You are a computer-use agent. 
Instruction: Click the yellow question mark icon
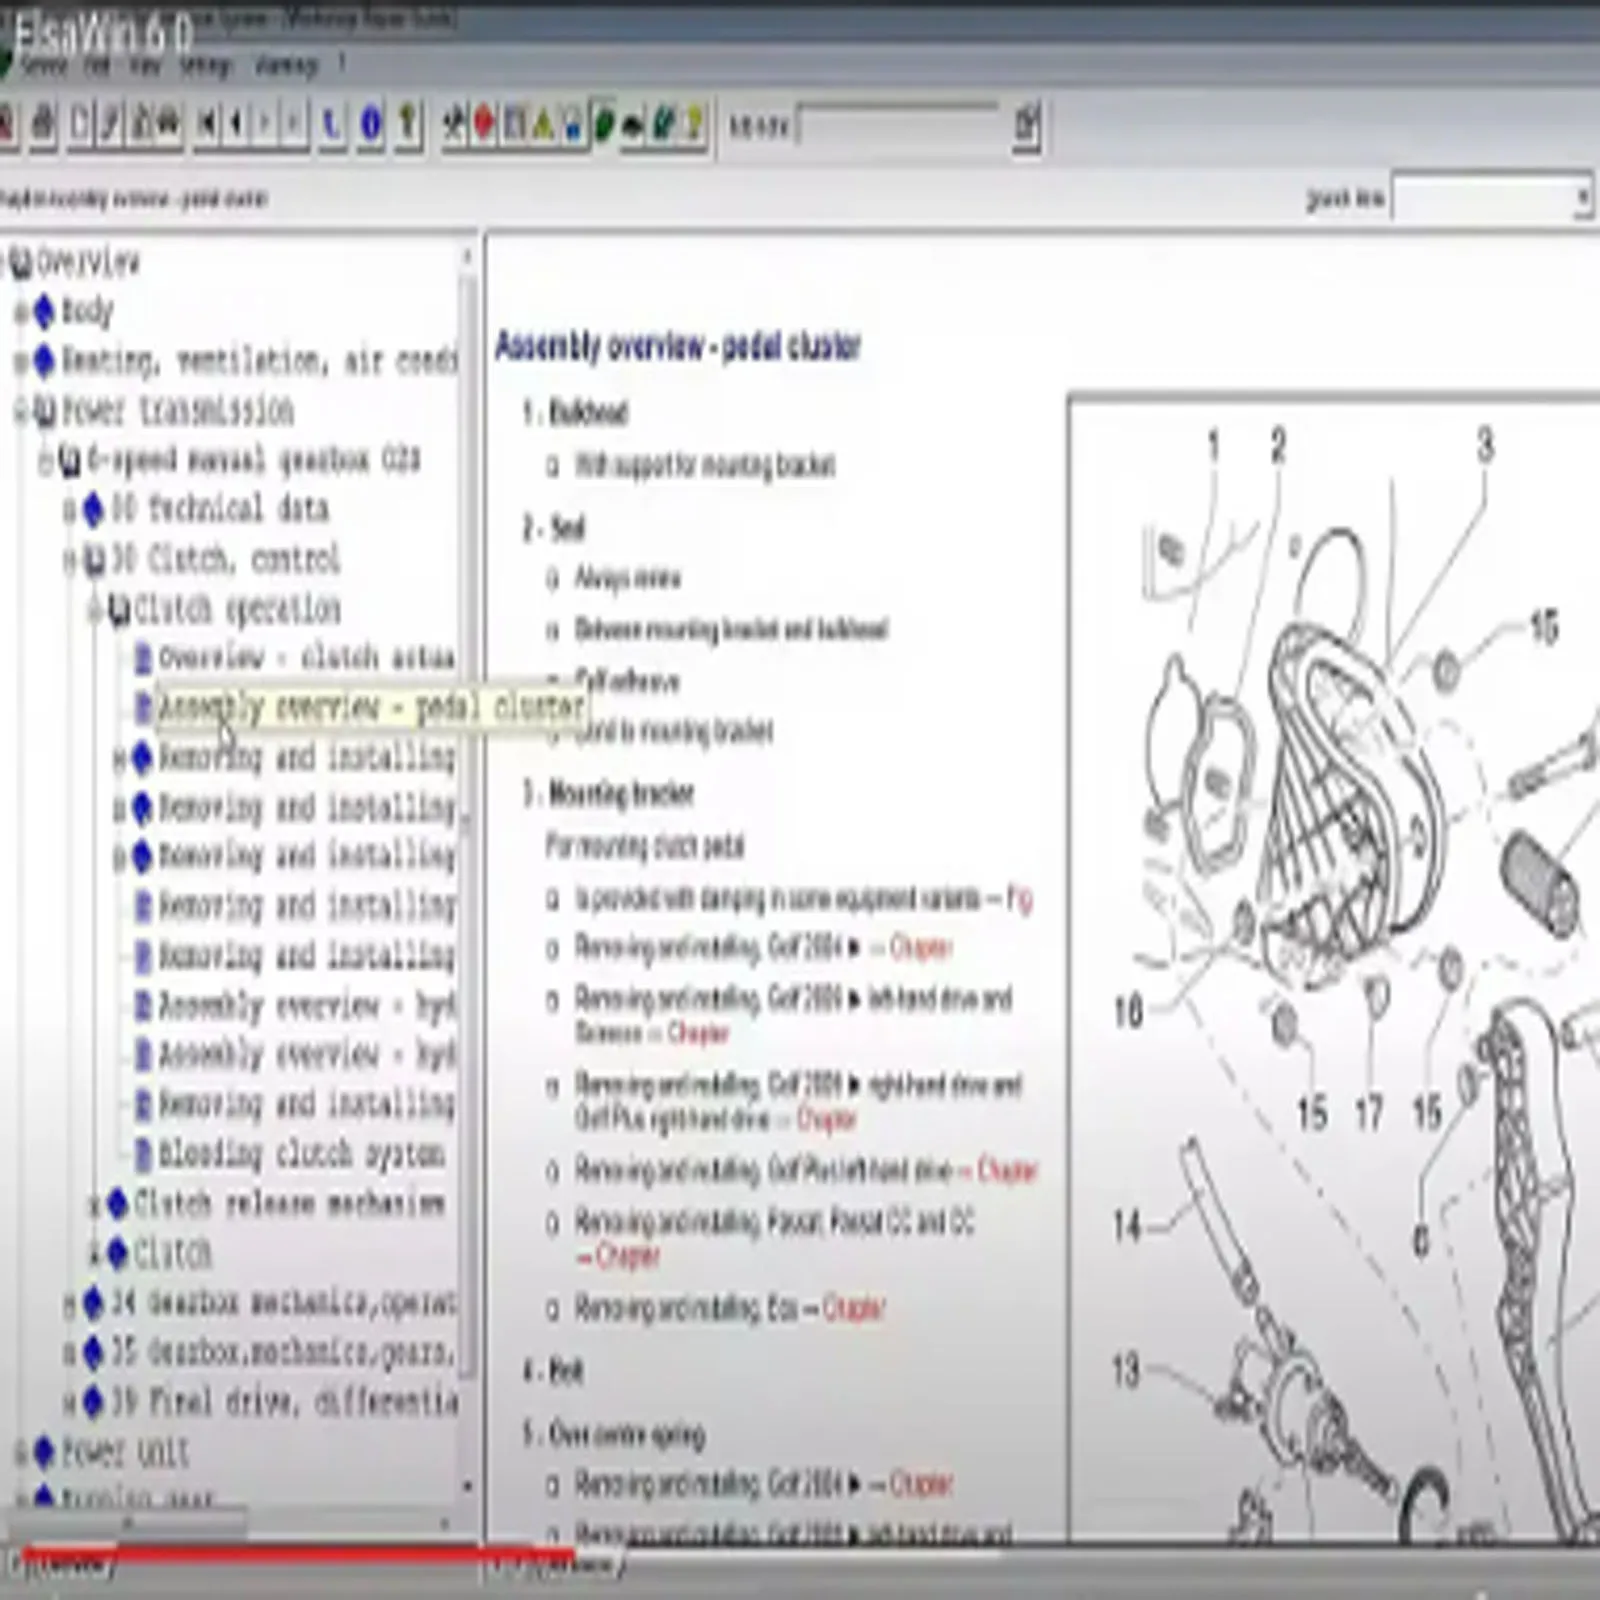(x=694, y=125)
